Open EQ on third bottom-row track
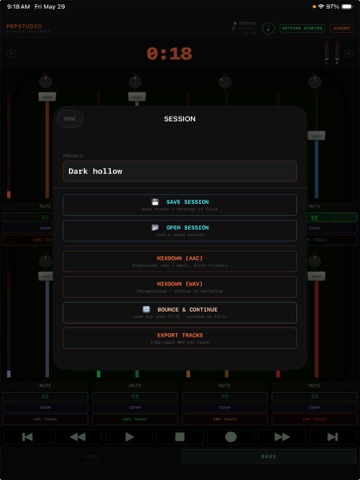The image size is (360, 480). (x=225, y=397)
